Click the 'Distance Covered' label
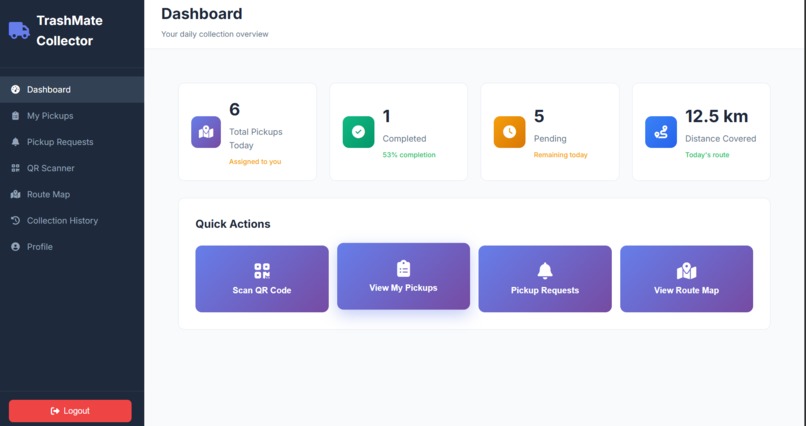The image size is (806, 426). pos(721,139)
